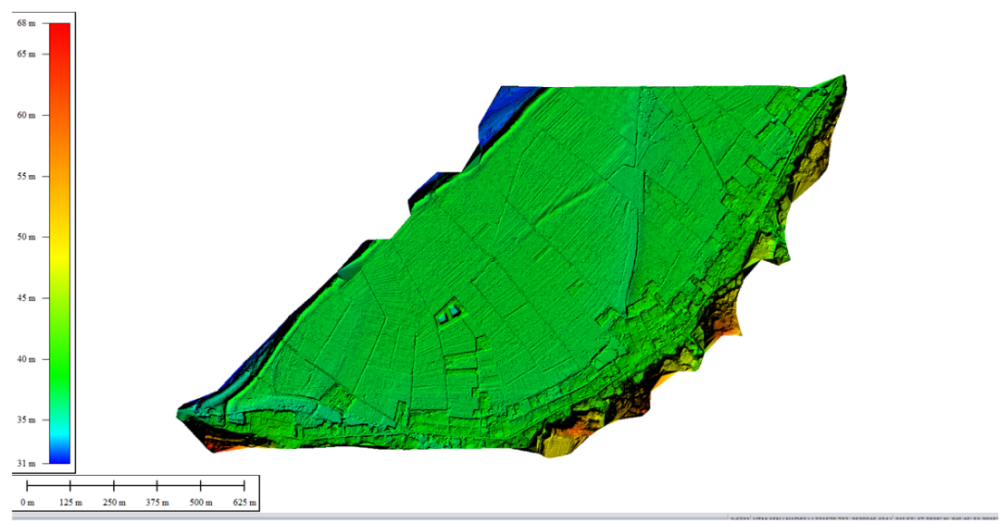The image size is (1000, 524).
Task: Click the '375 m' scale bar label
Action: pos(157,502)
